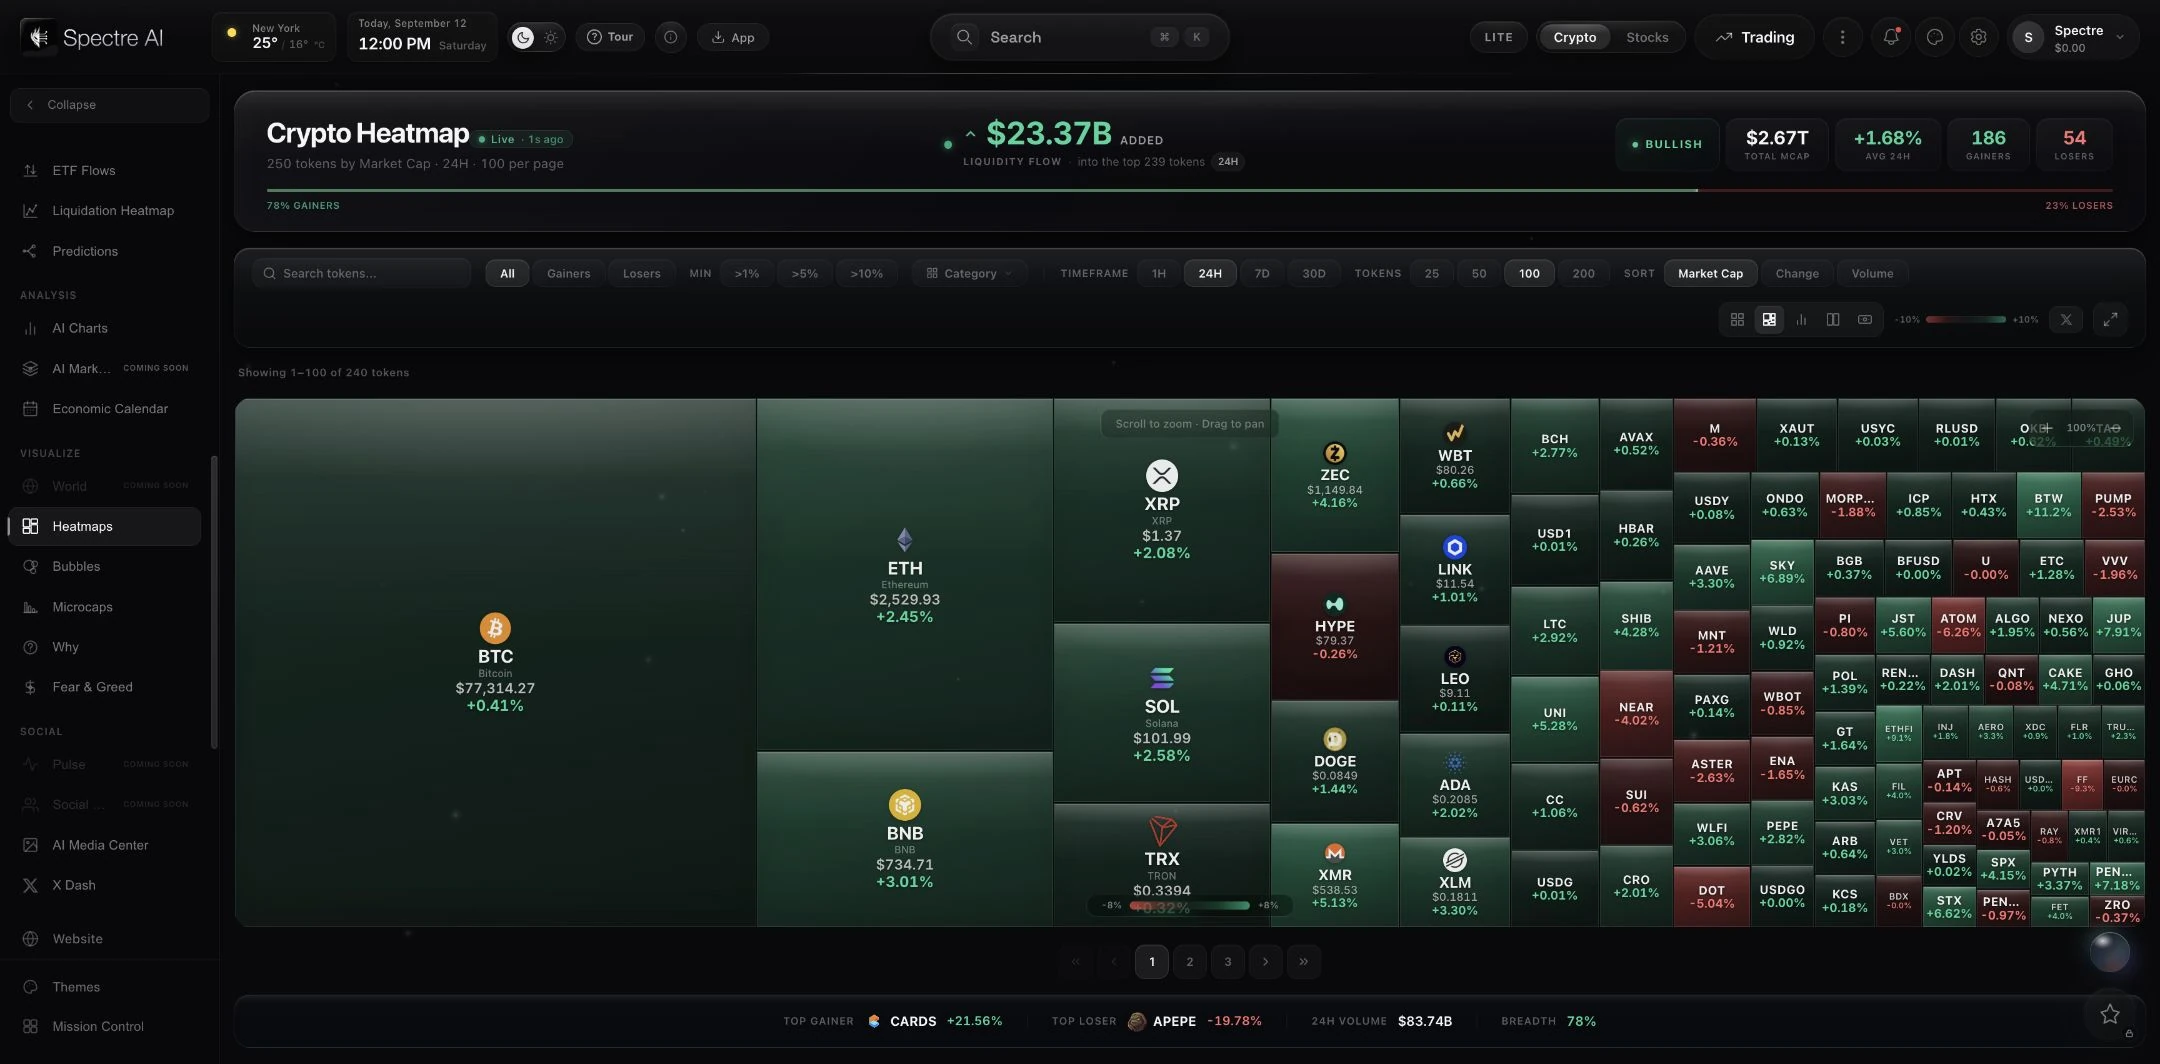
Task: Select the banknote view icon
Action: [1865, 319]
